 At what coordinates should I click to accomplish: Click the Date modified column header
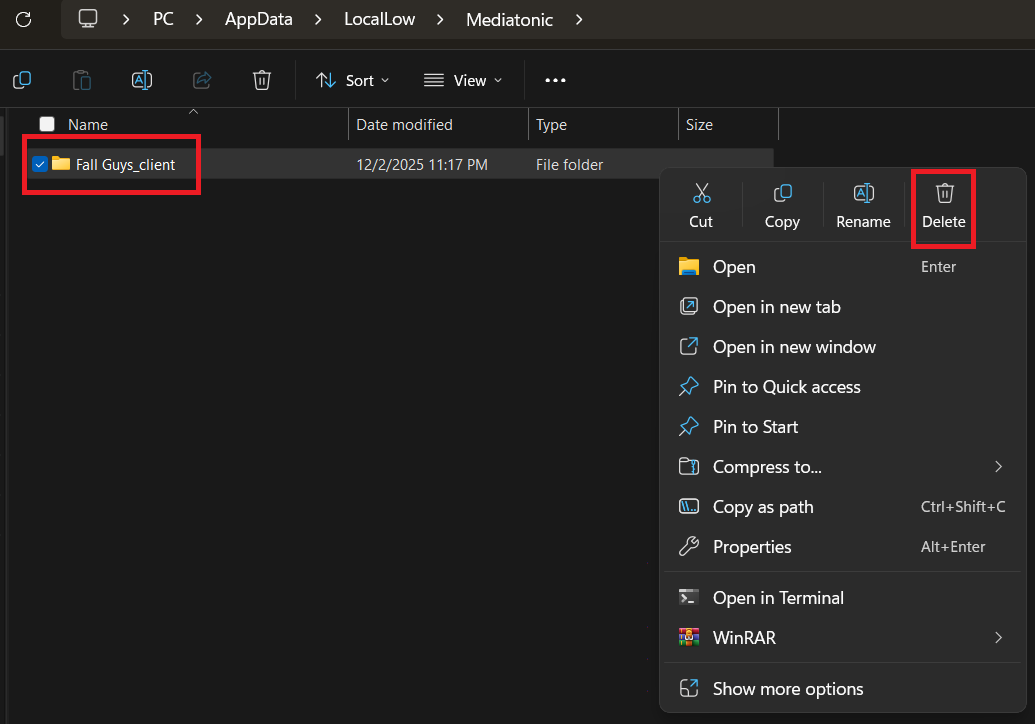tap(404, 125)
